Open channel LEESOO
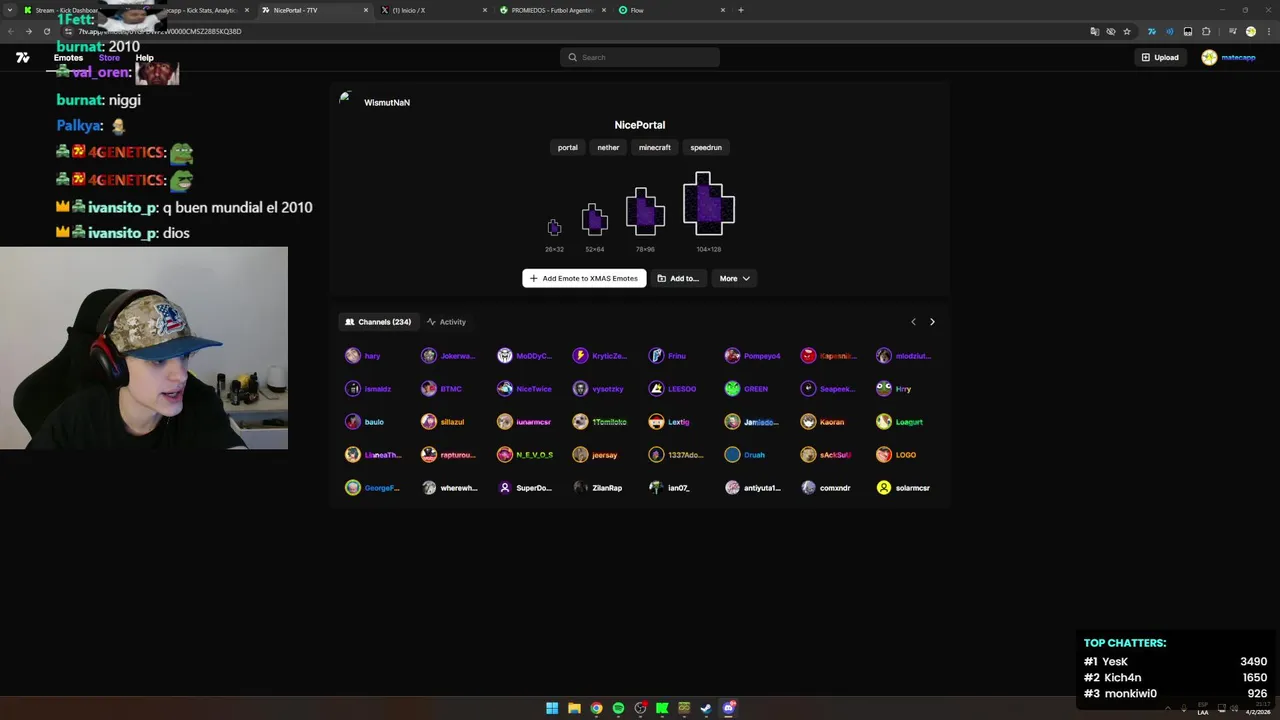The image size is (1280, 720). coord(672,389)
